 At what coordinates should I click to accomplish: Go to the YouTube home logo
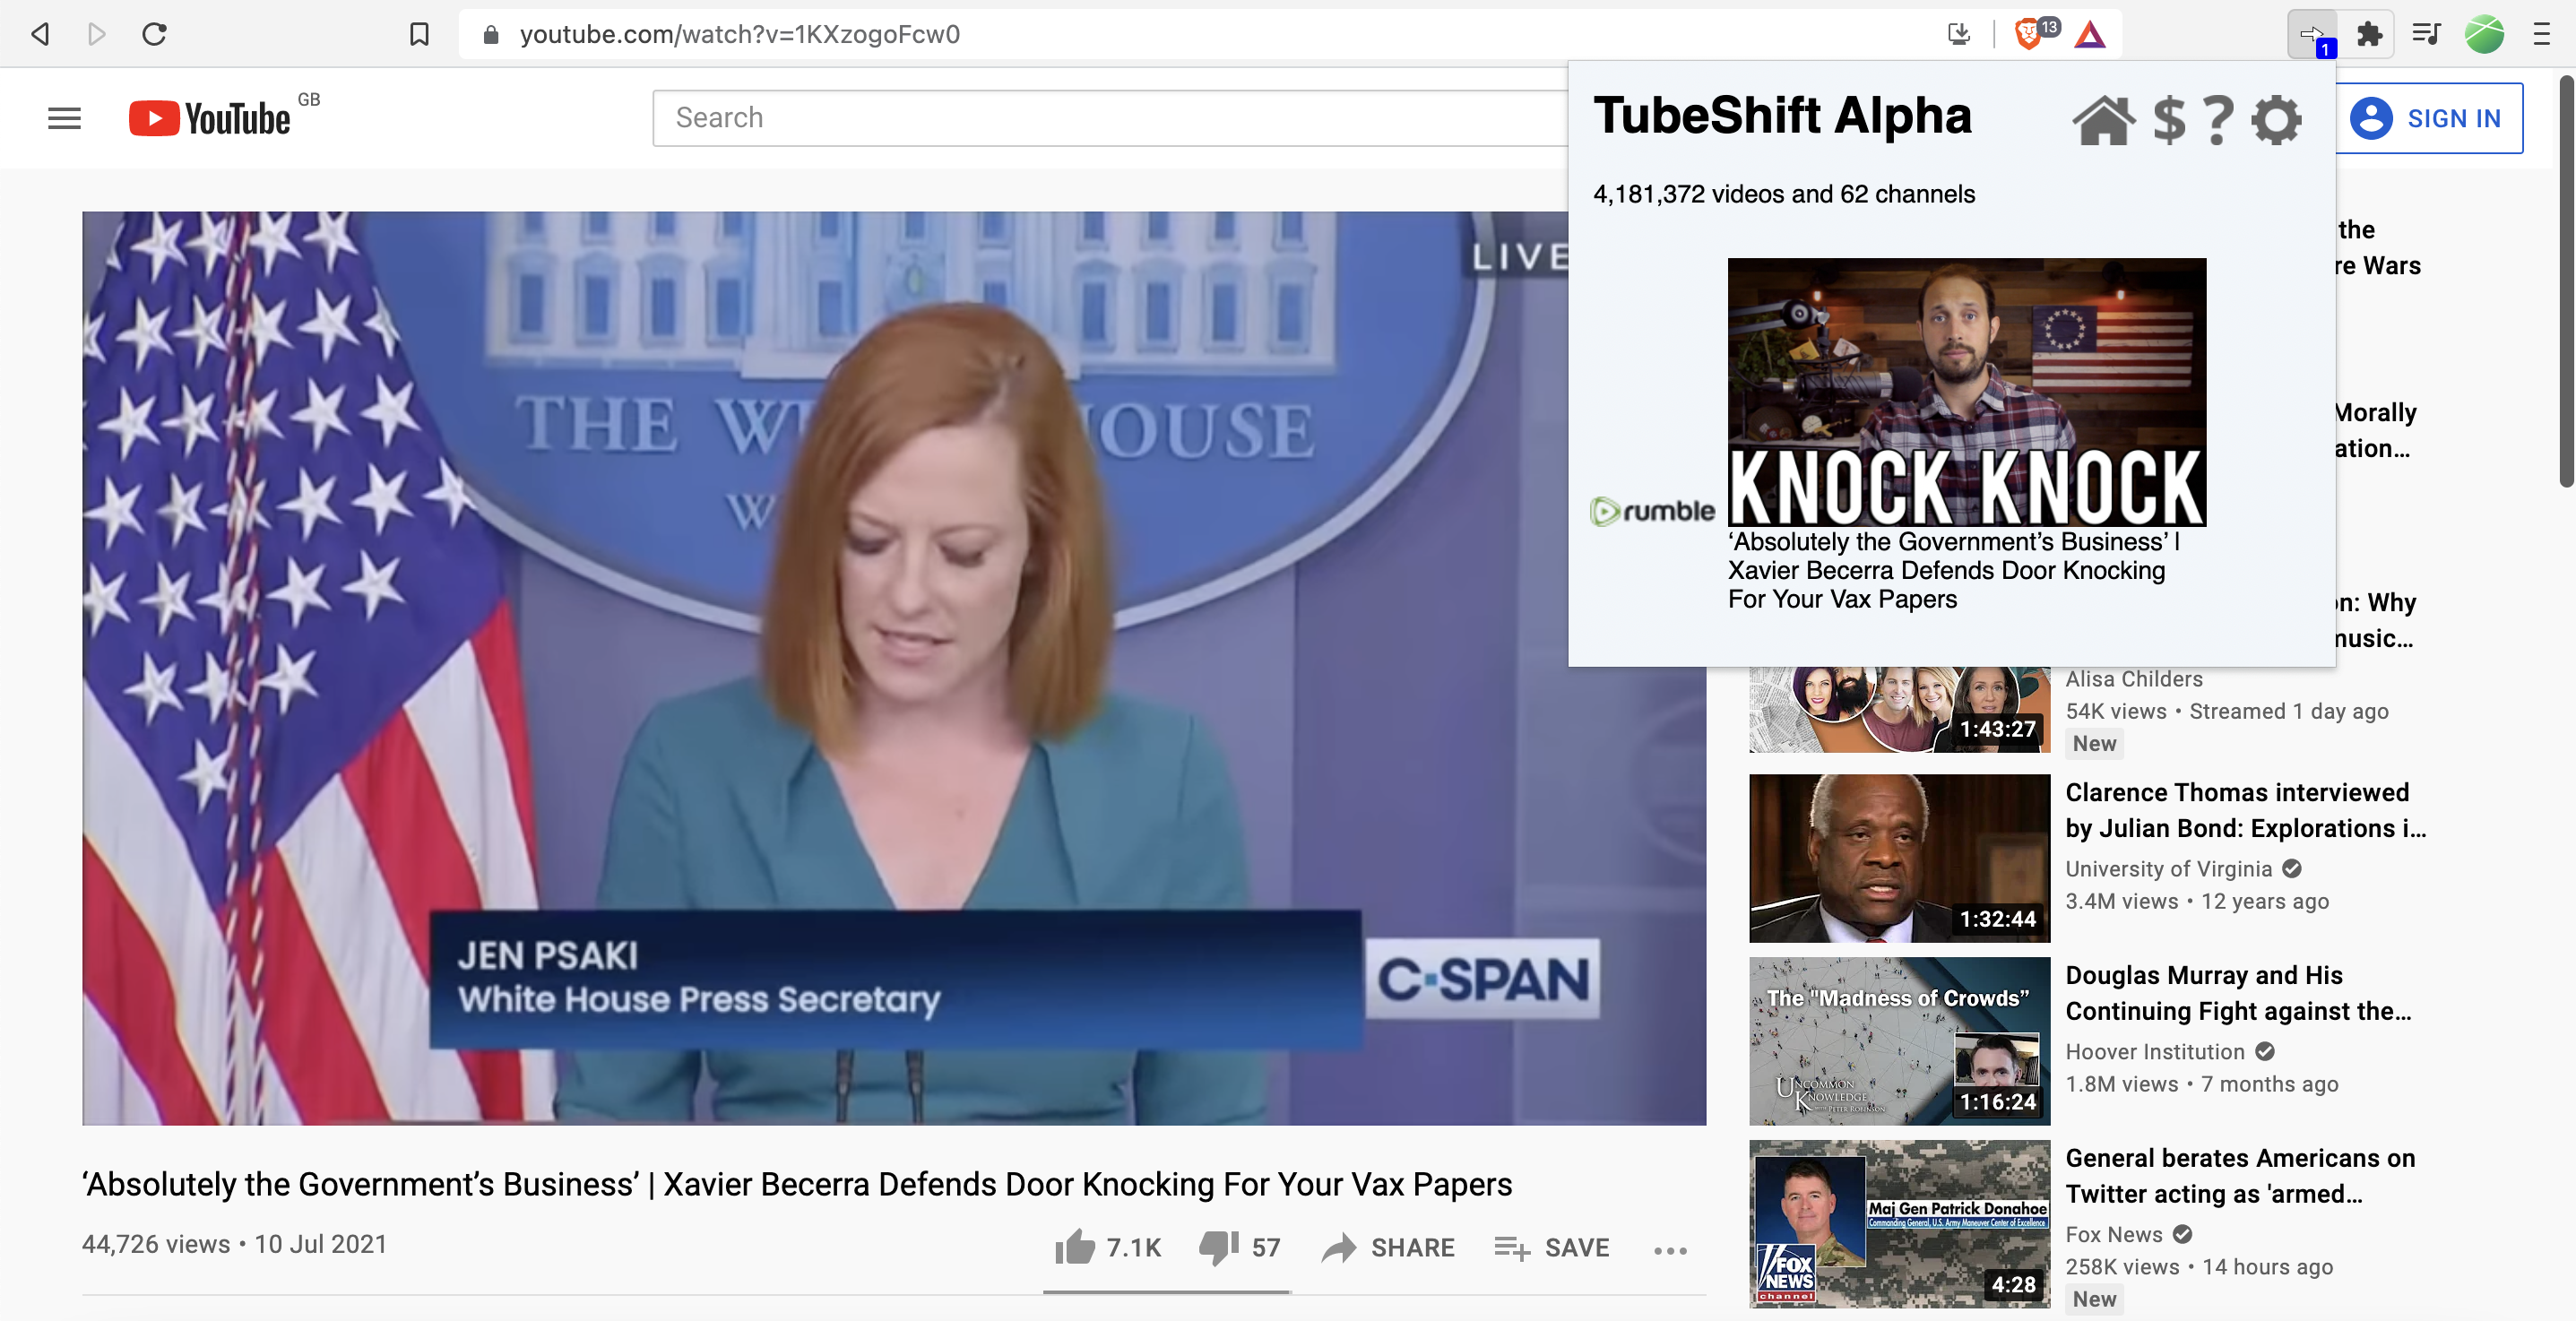click(x=210, y=118)
